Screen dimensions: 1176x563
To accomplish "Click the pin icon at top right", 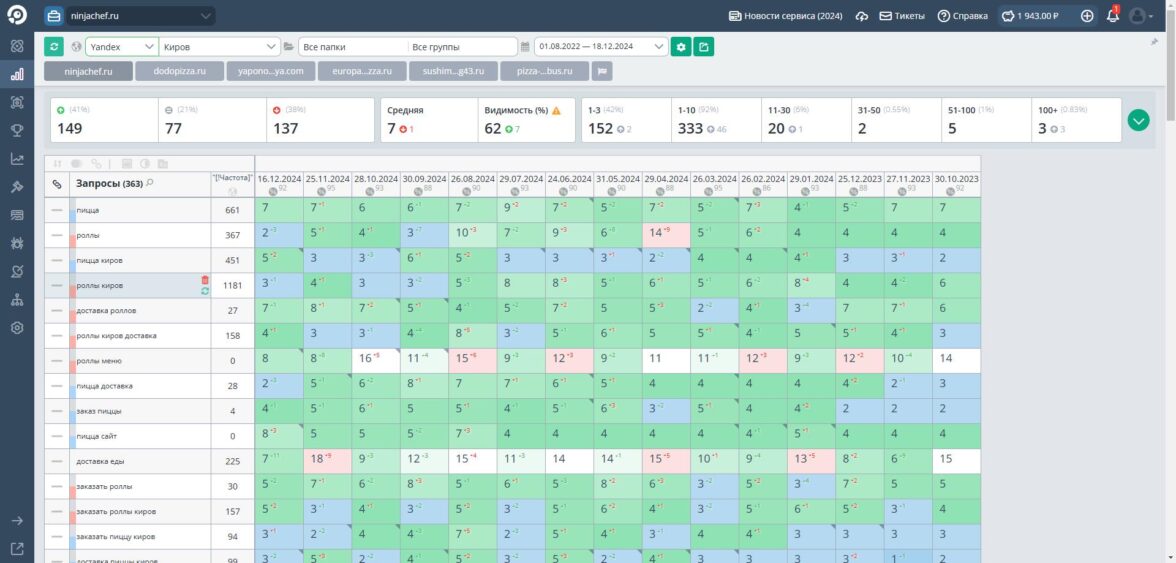I will 1155,42.
